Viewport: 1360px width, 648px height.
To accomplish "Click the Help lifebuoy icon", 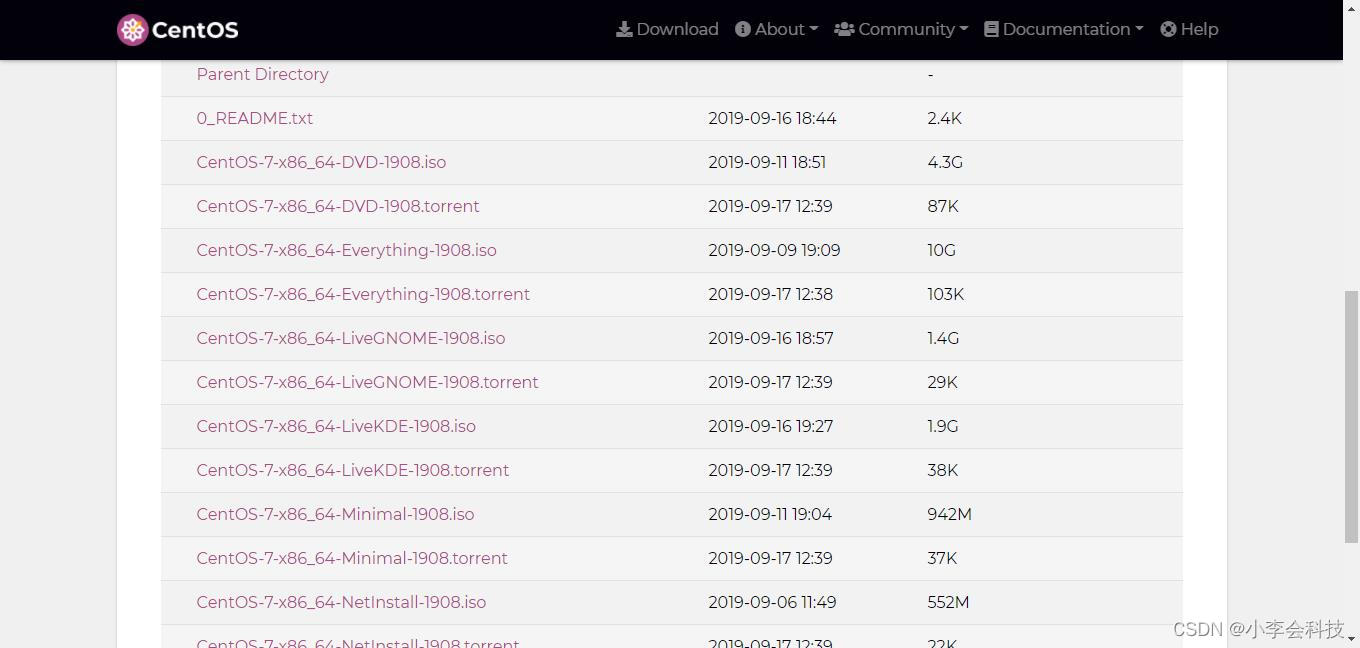I will coord(1168,29).
